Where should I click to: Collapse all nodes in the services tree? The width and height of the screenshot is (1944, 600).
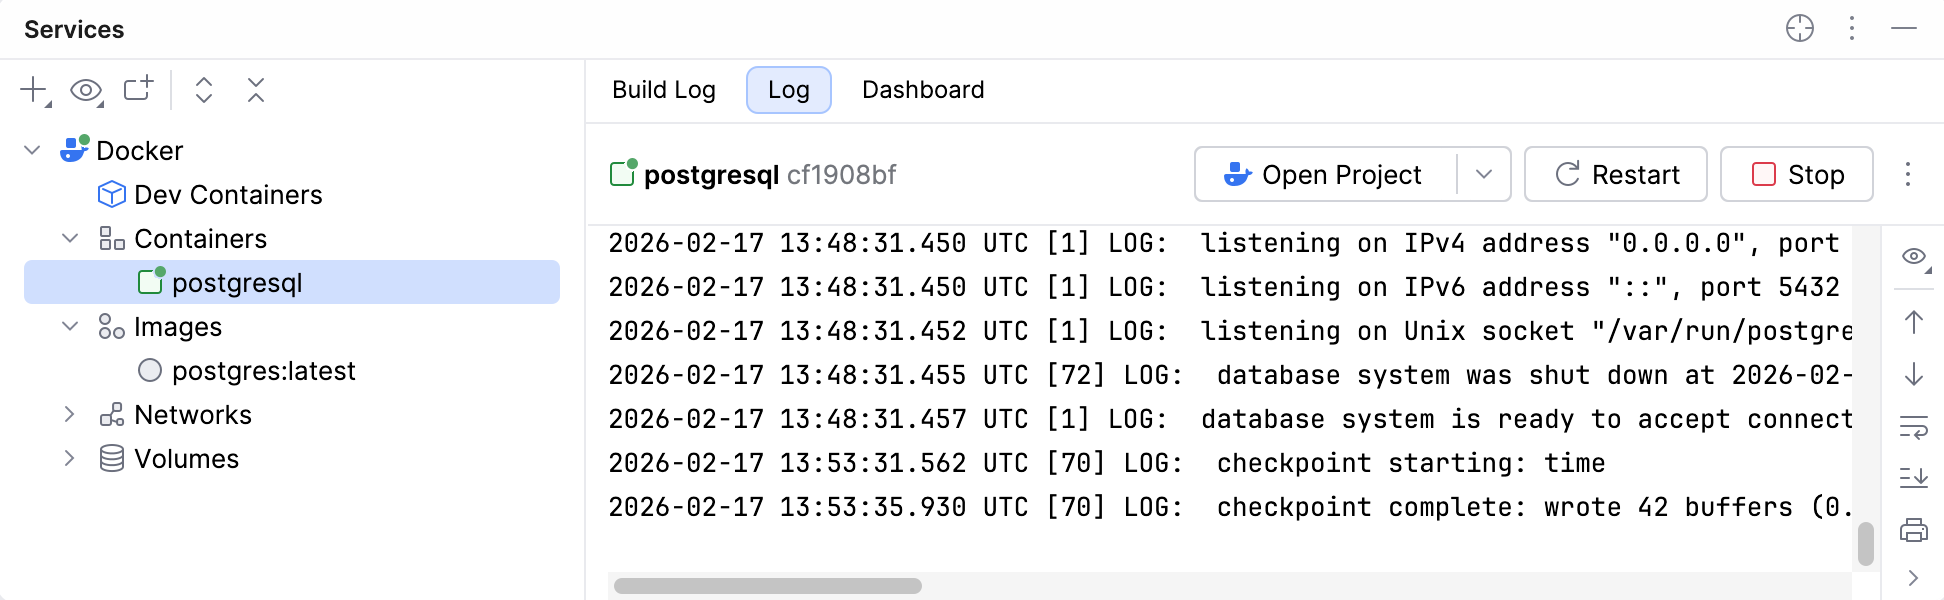(x=256, y=90)
